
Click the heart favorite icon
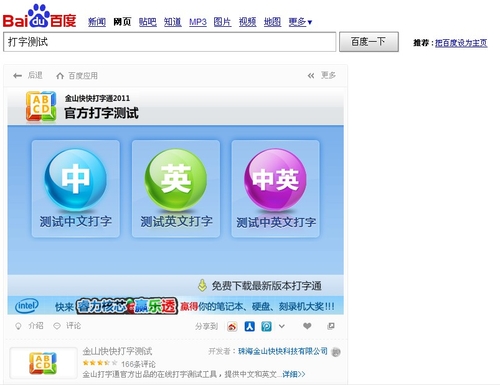307,326
